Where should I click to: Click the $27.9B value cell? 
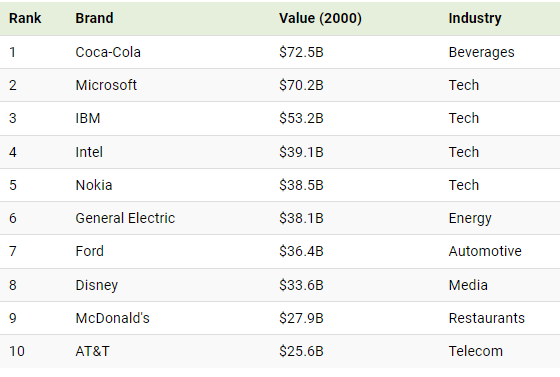coord(301,318)
